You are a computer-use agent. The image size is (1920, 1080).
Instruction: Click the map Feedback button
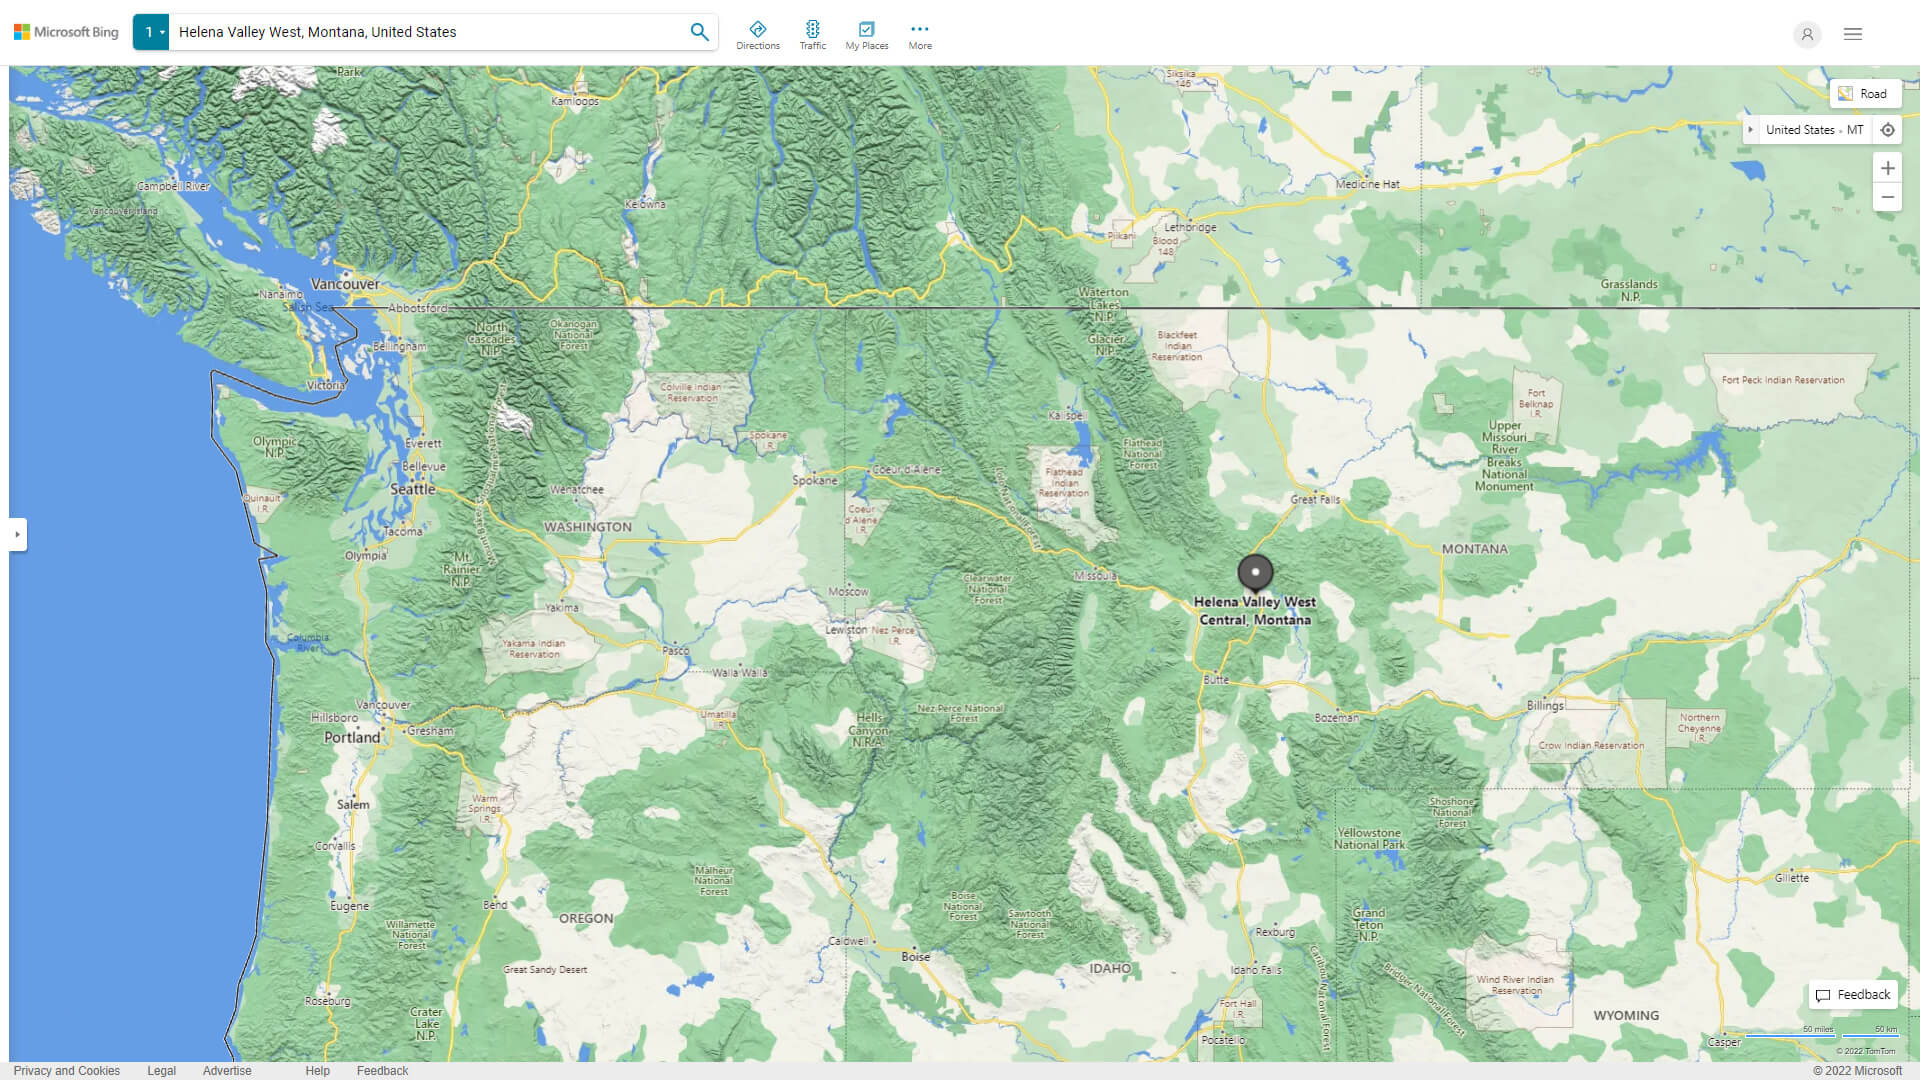pyautogui.click(x=1852, y=994)
